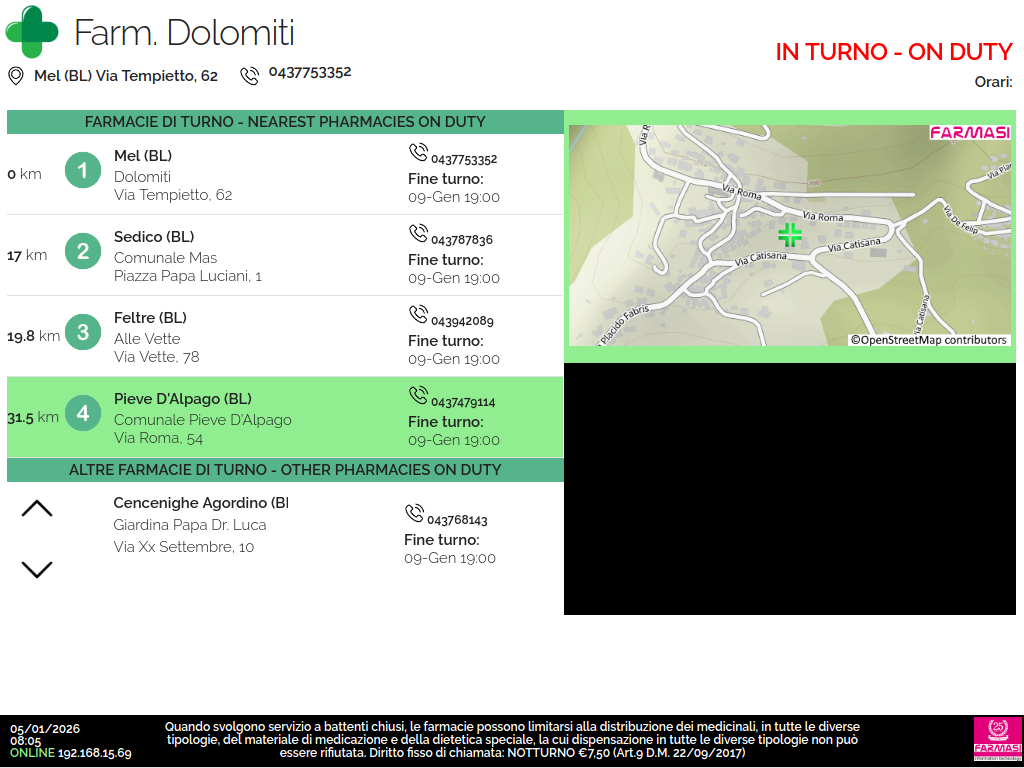Click the Farmasi logo on the map

[x=969, y=133]
